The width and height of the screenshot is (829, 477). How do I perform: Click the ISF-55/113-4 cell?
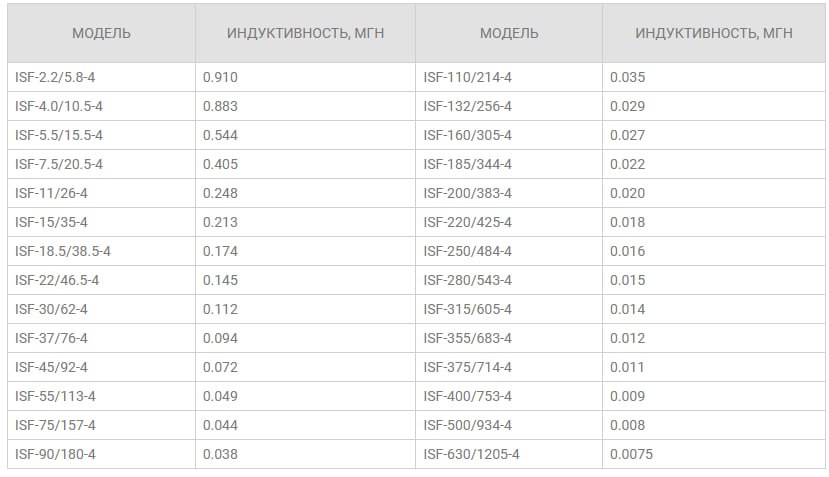pos(102,397)
